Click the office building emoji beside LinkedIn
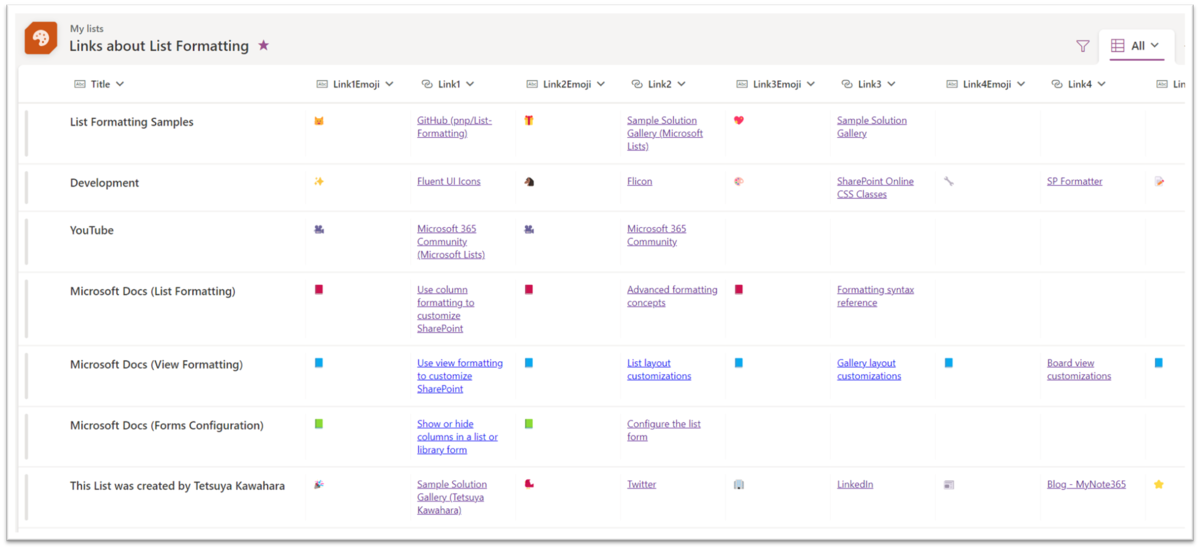 [x=739, y=484]
